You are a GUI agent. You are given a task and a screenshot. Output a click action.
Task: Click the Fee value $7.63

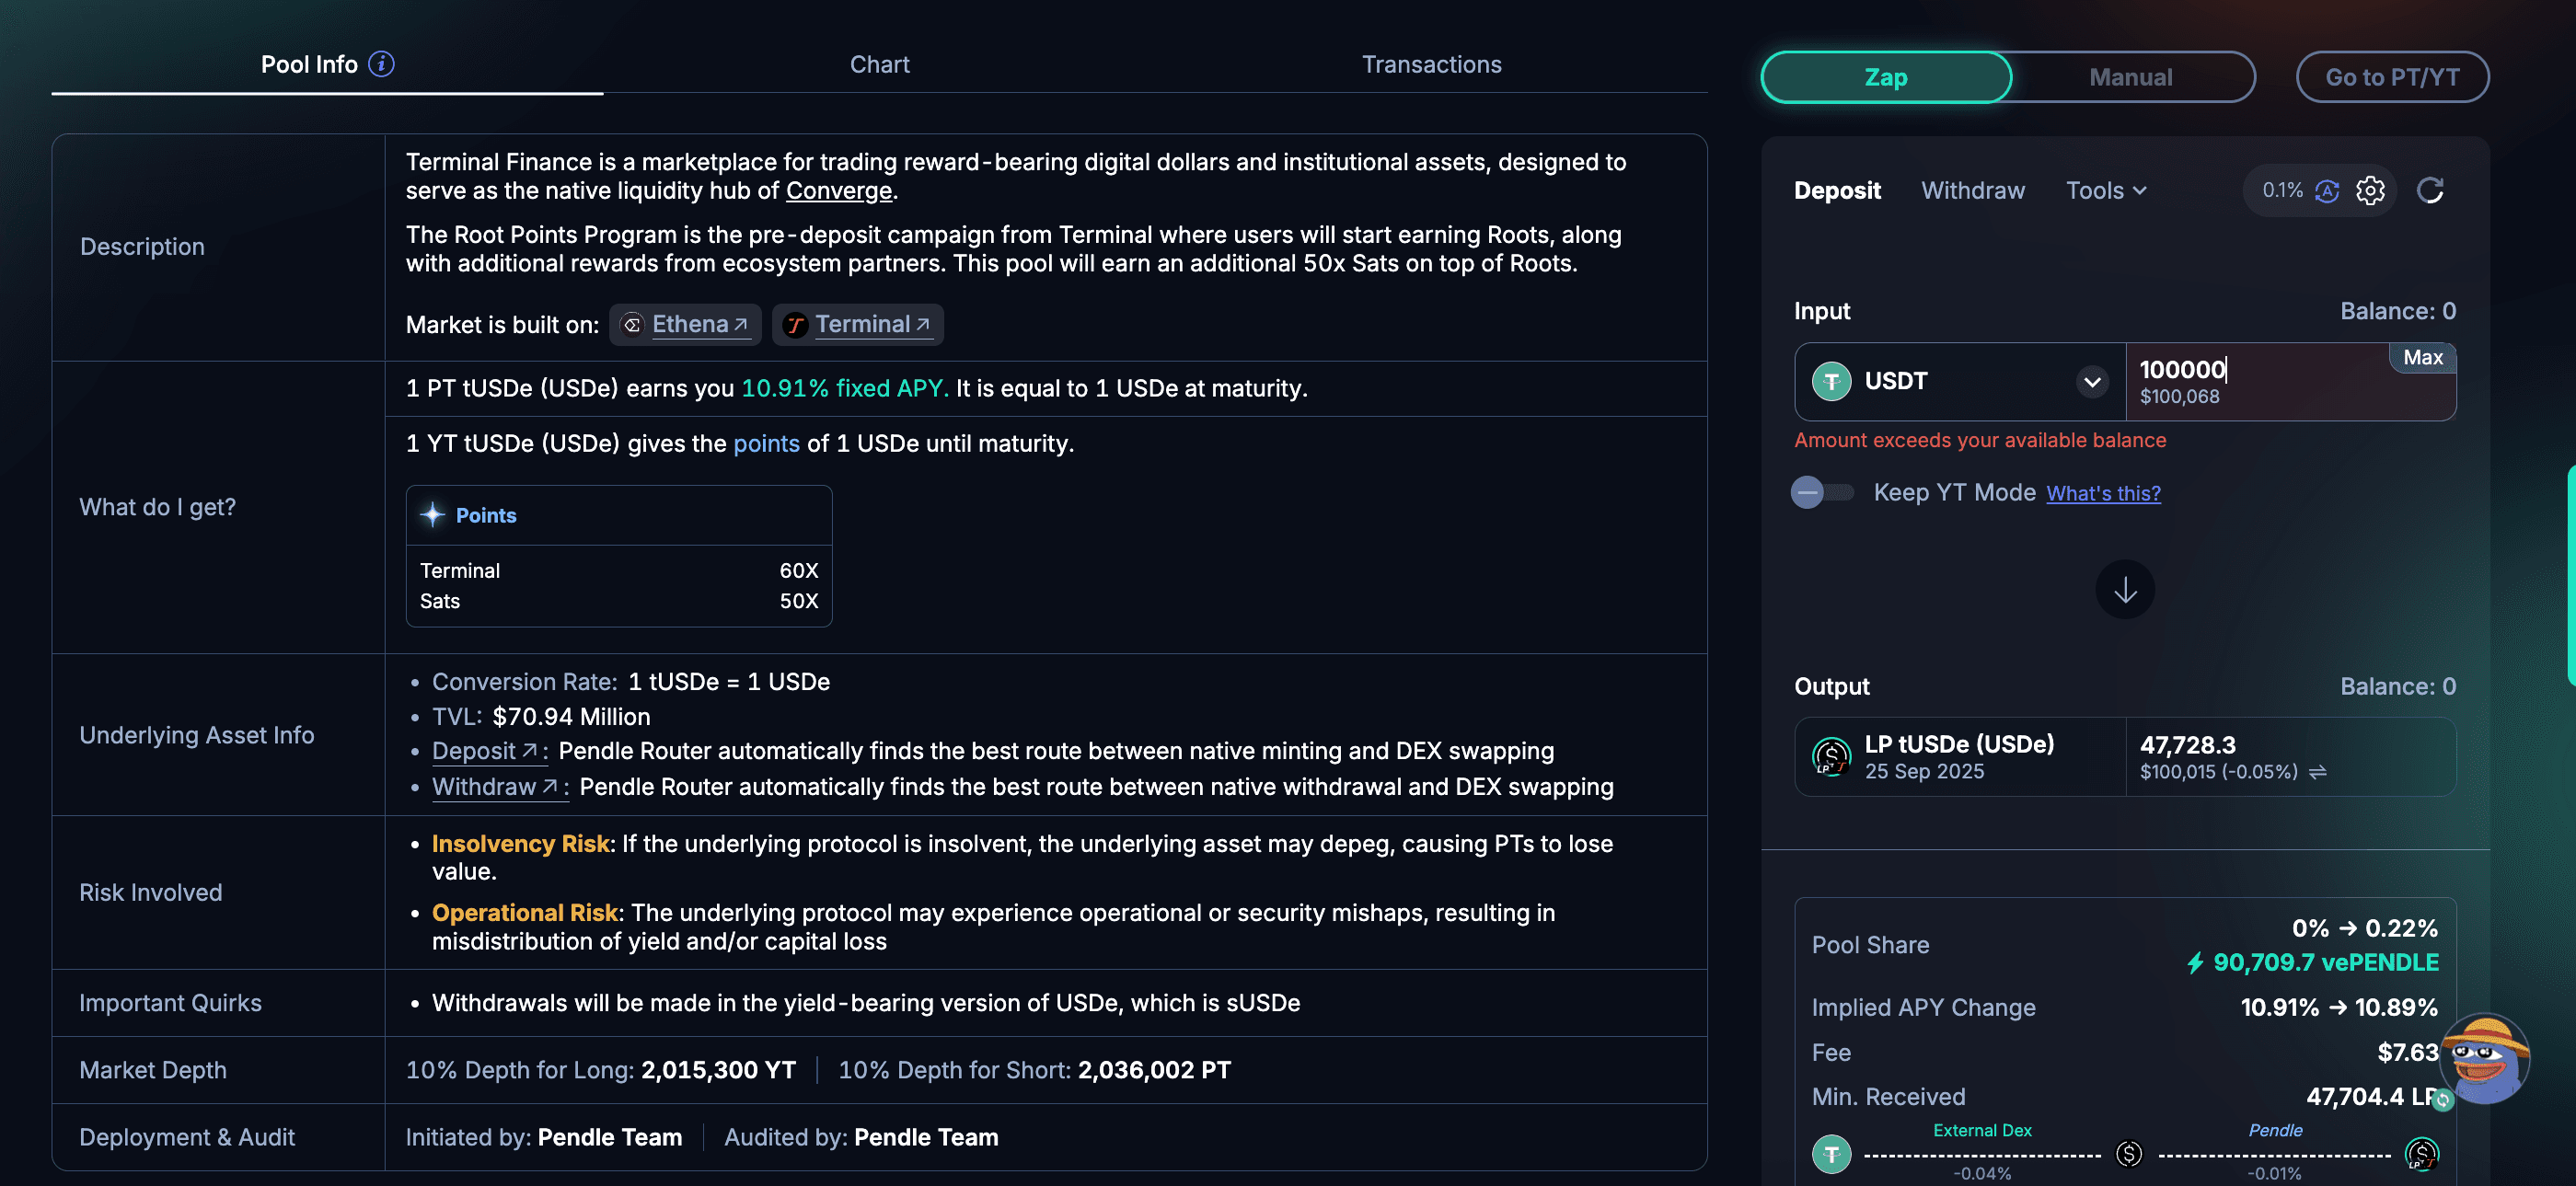tap(2408, 1052)
